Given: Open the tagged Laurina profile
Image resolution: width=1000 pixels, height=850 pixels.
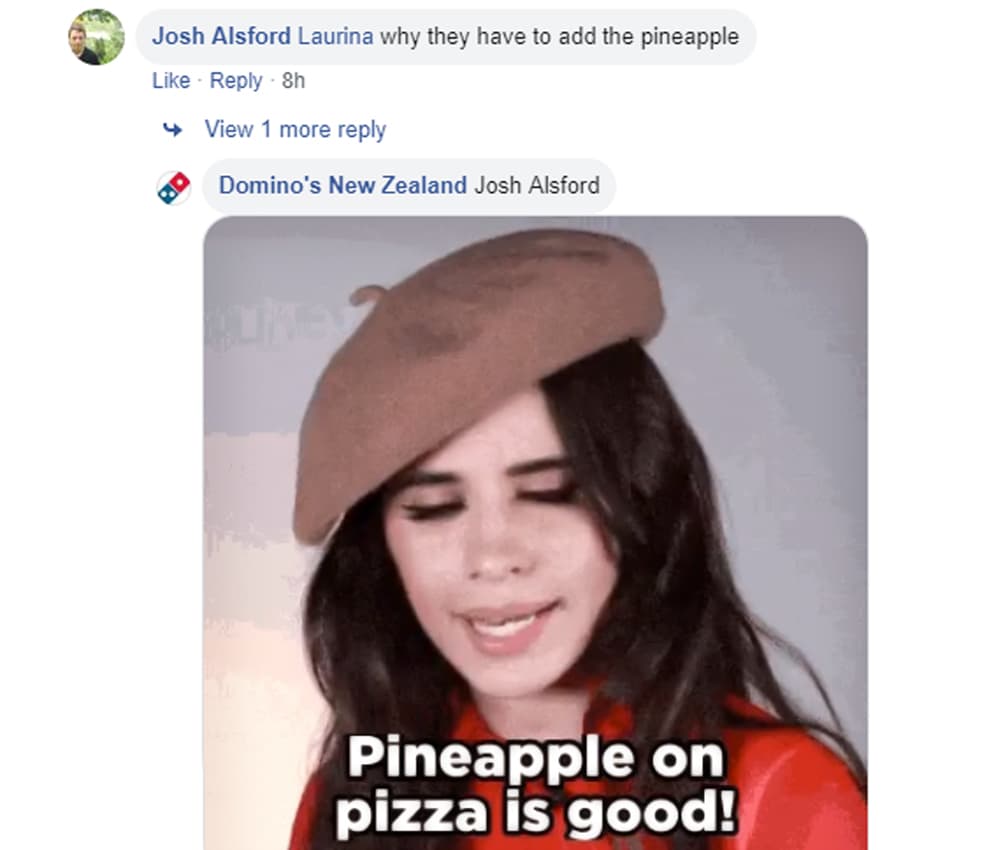Looking at the screenshot, I should 335,36.
